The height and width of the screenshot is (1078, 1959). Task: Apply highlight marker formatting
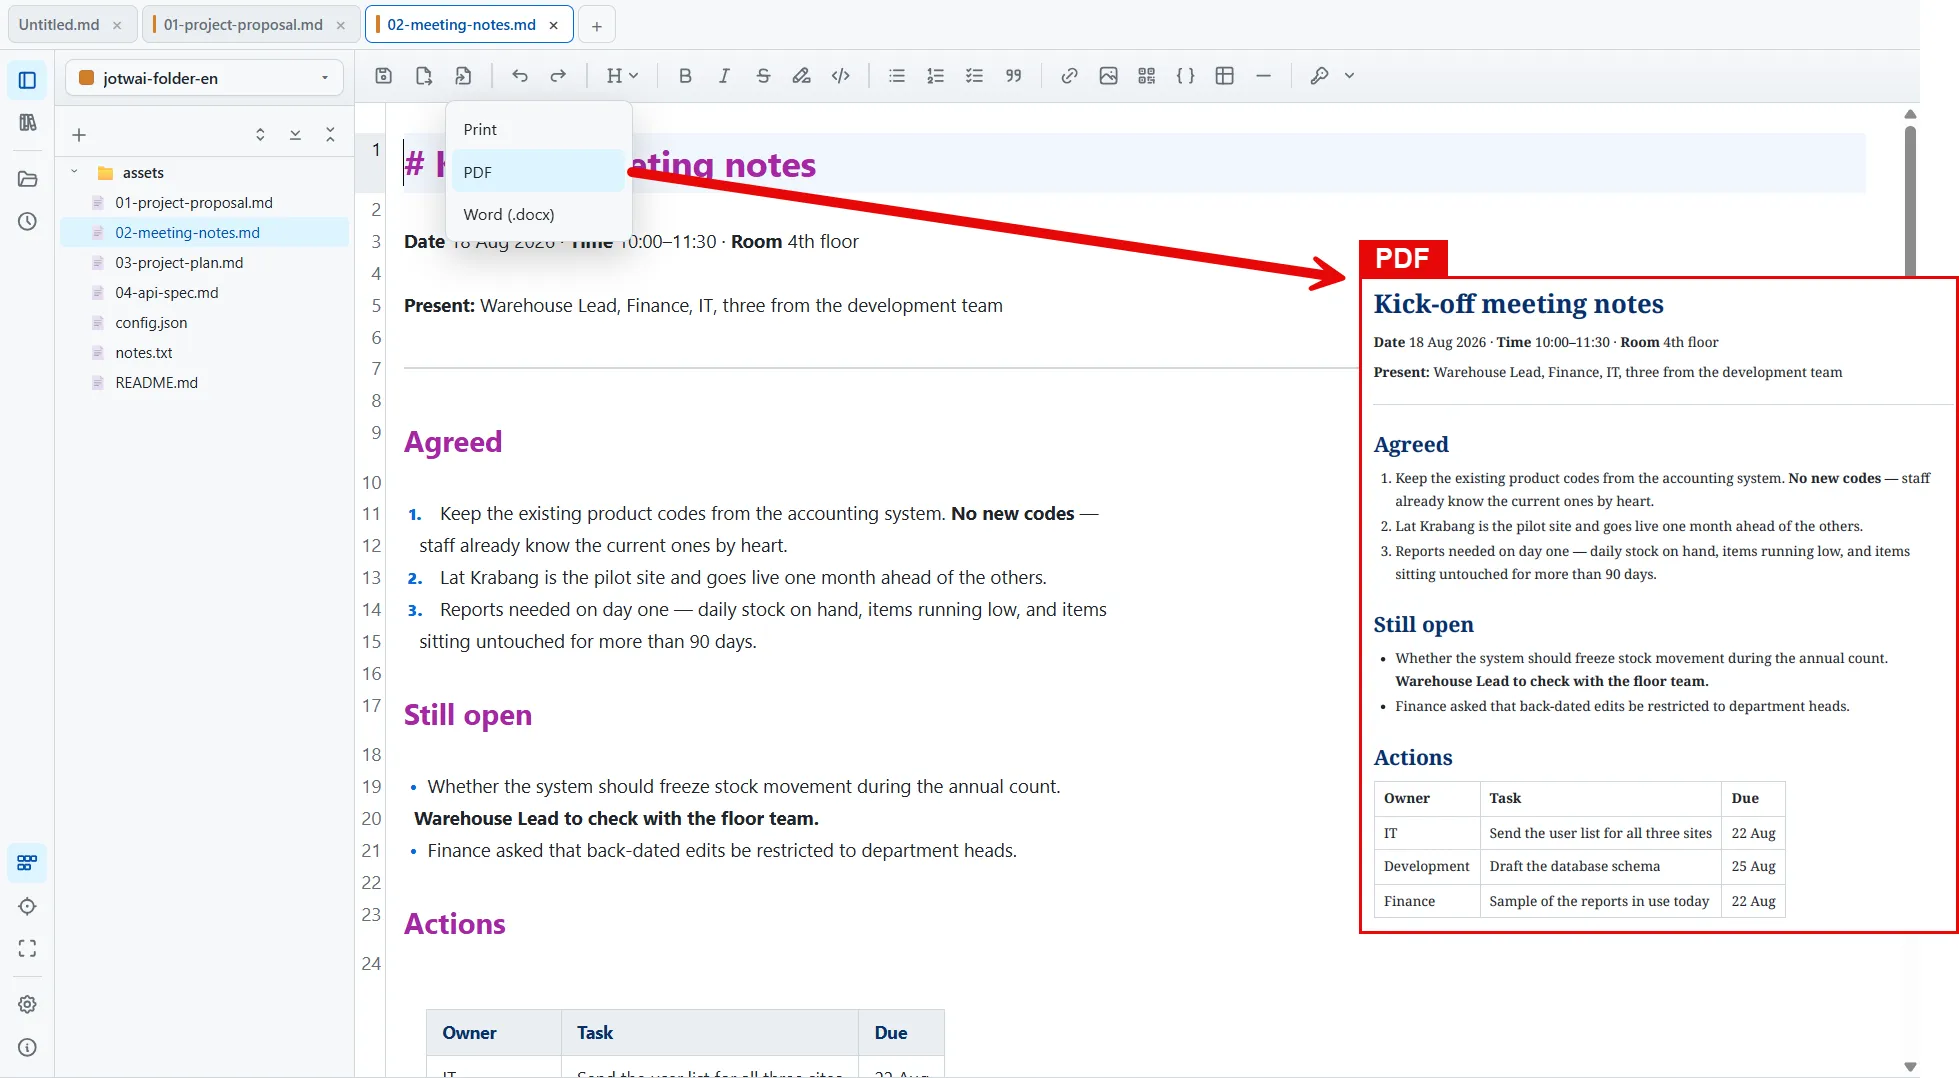tap(801, 76)
